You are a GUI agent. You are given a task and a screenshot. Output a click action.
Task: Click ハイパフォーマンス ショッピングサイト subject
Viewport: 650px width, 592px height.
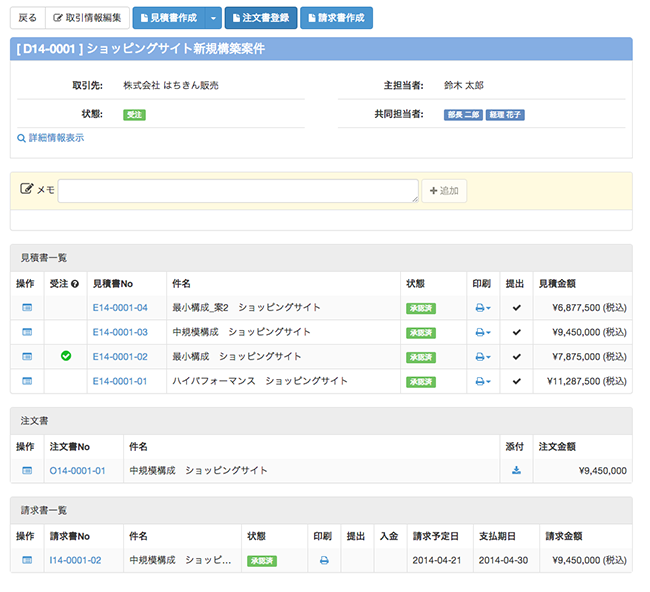[x=260, y=381]
